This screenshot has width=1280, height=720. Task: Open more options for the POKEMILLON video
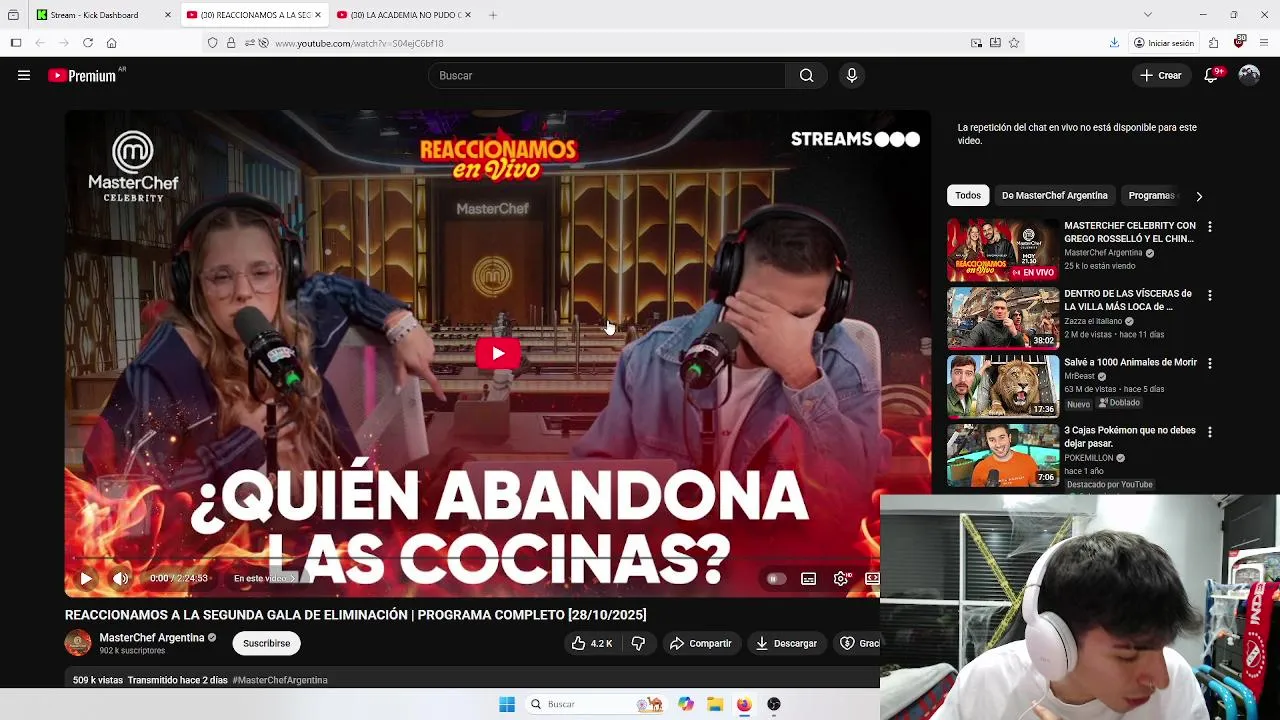point(1210,432)
